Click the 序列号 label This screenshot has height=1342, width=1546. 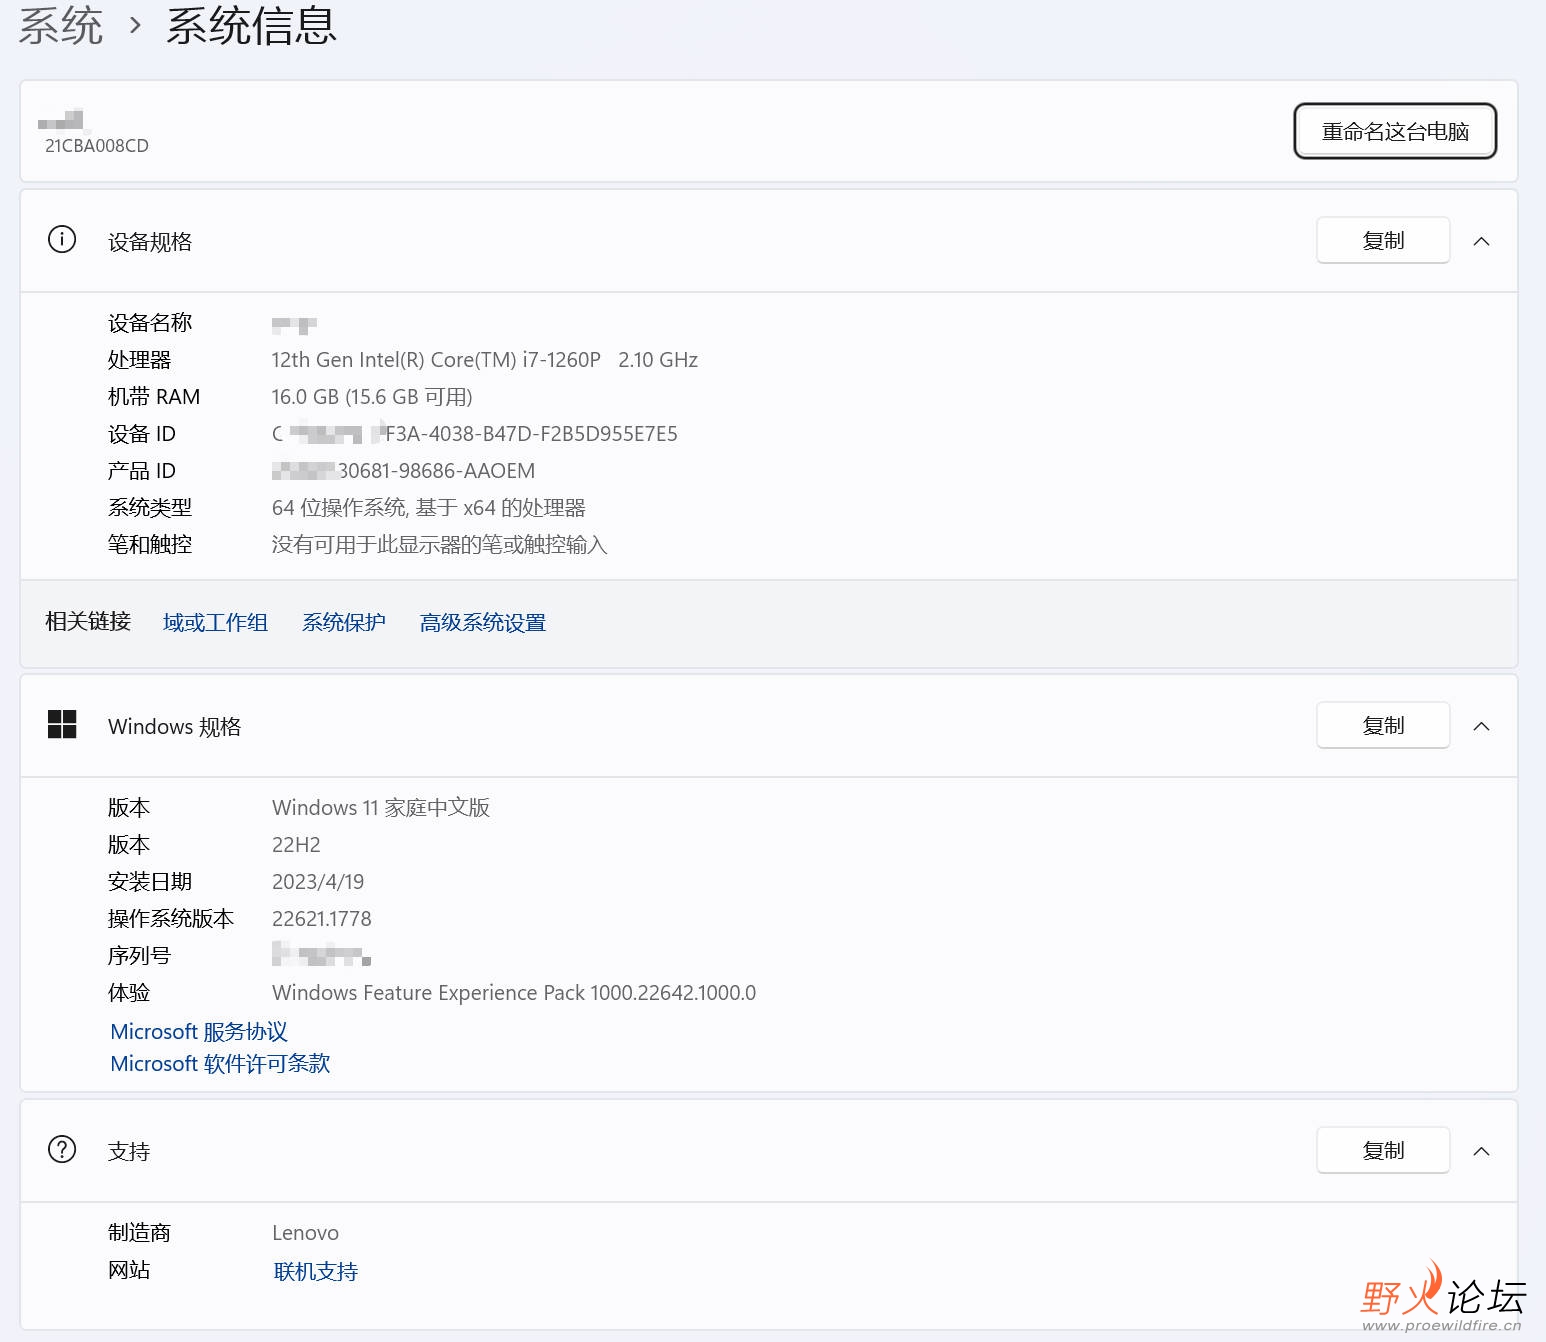139,955
